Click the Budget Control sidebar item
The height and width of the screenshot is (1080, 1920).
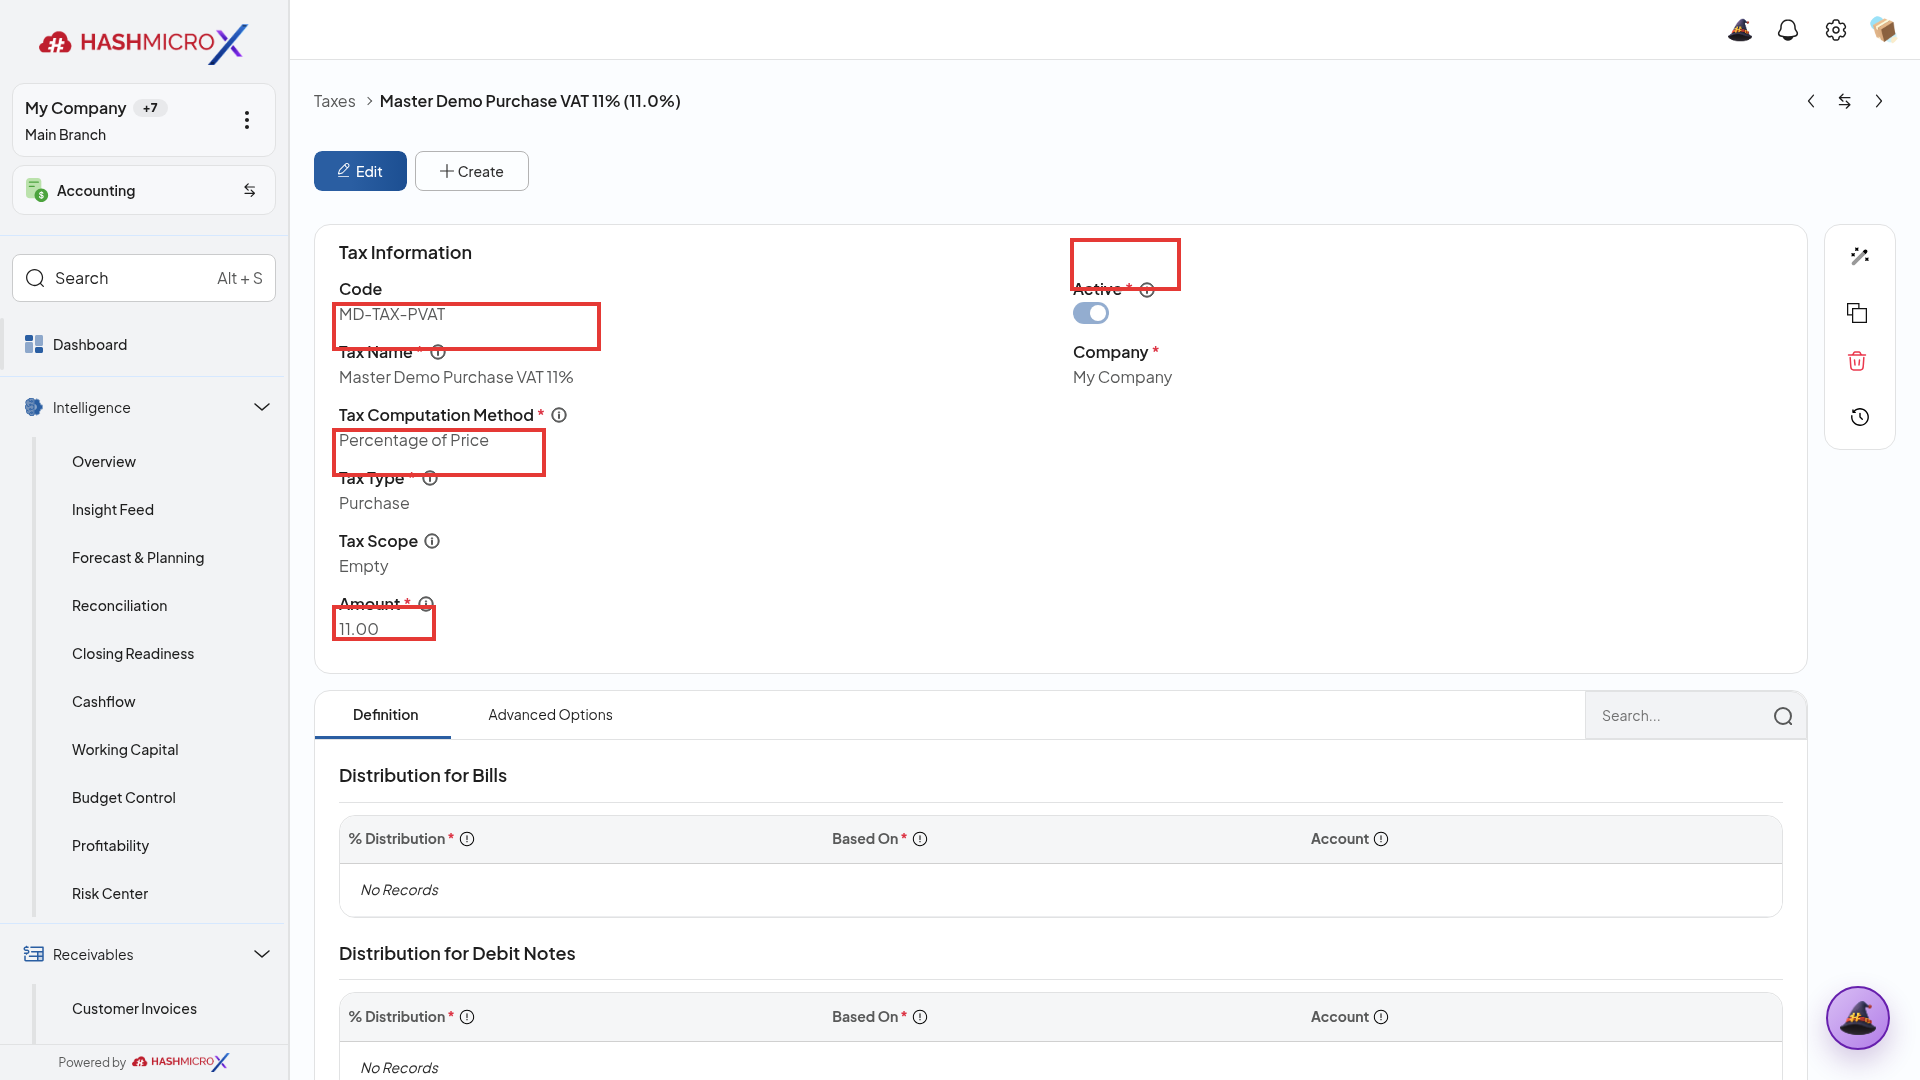point(124,798)
